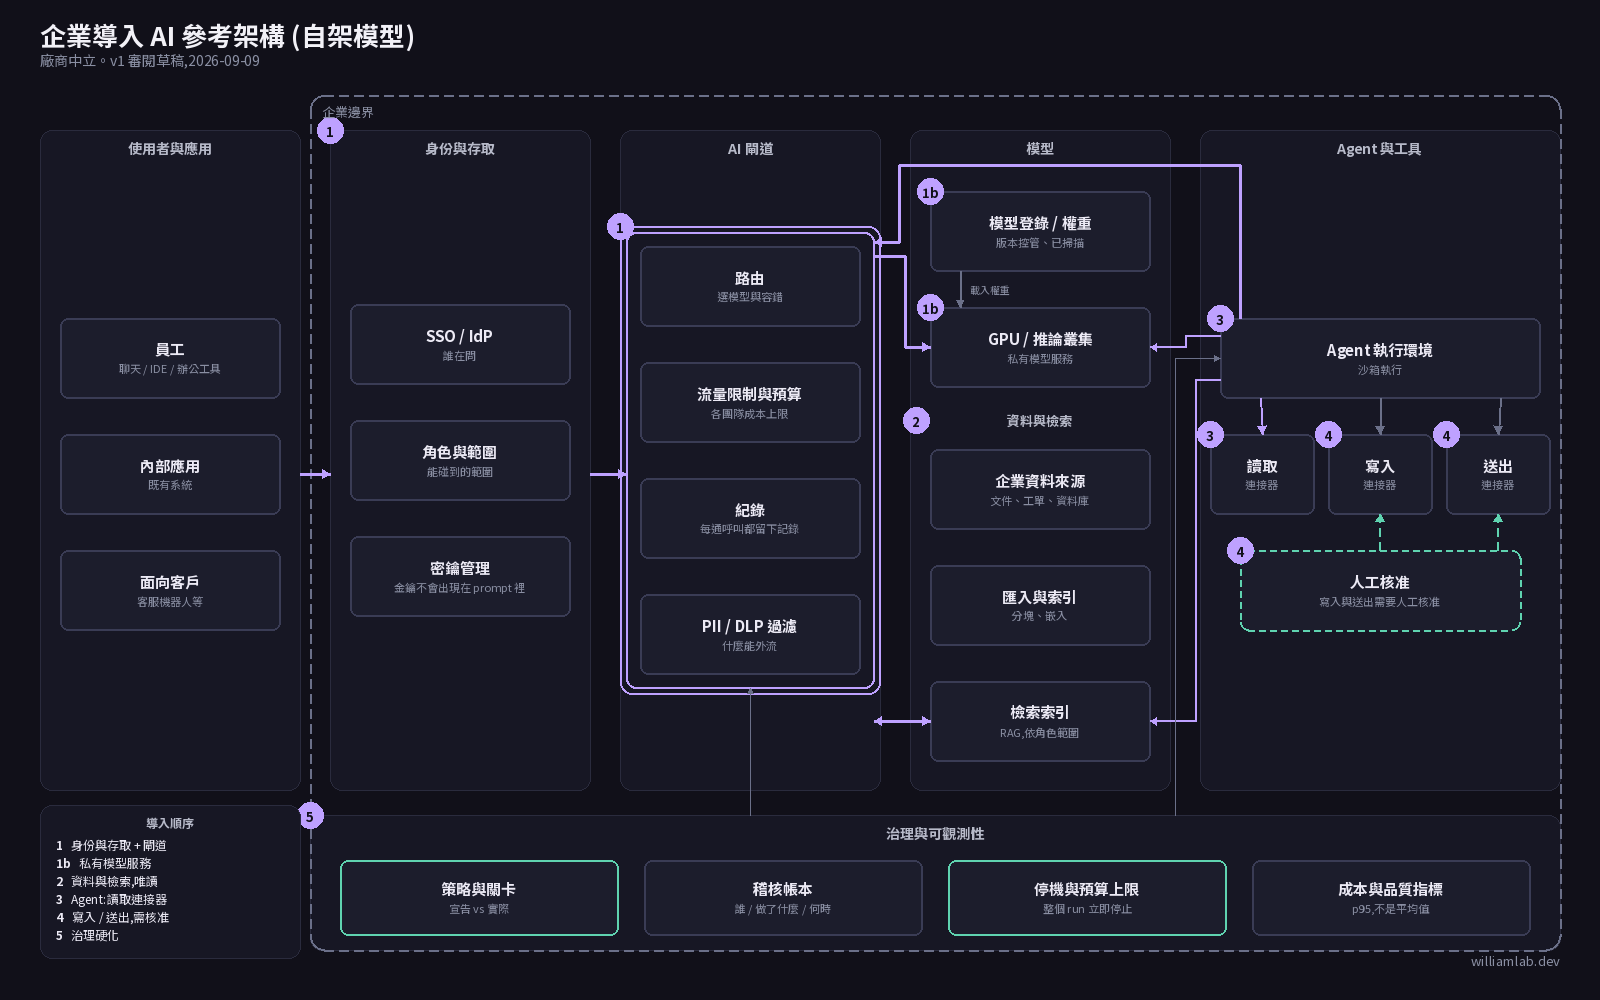Click legend row 治理硬化
The image size is (1600, 1000).
87,935
